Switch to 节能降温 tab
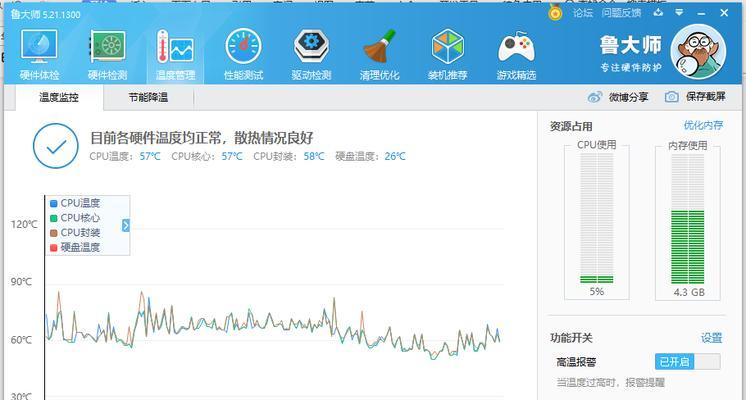This screenshot has width=746, height=400. coord(148,98)
